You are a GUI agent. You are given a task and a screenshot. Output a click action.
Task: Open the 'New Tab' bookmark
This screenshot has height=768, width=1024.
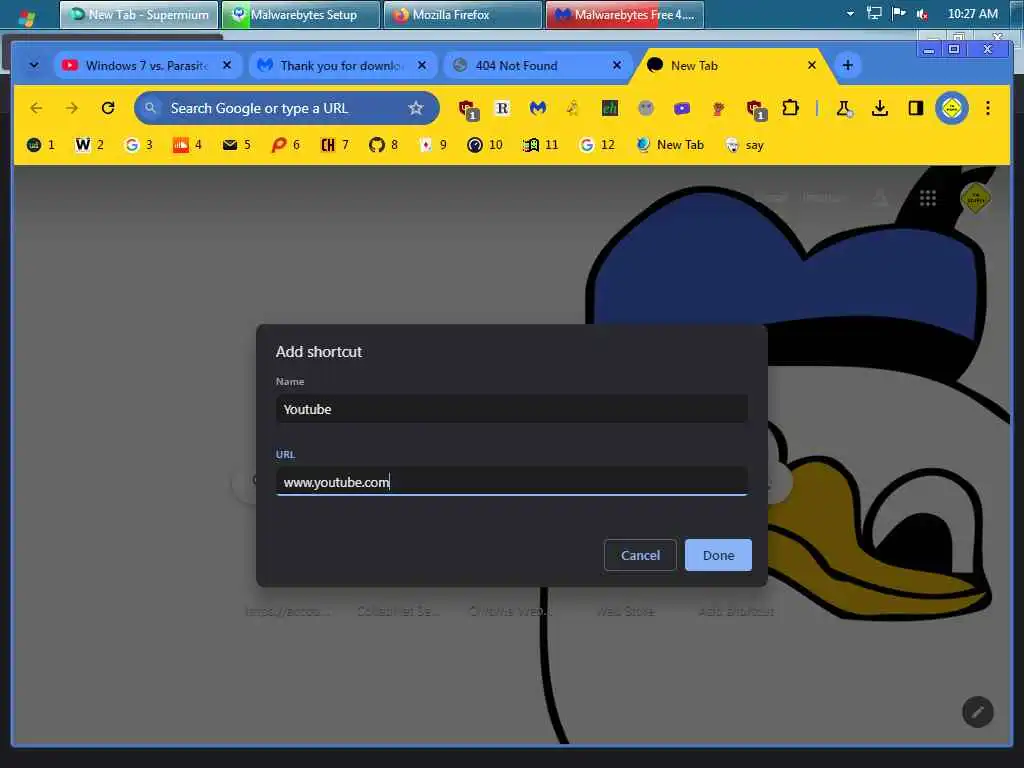(670, 145)
